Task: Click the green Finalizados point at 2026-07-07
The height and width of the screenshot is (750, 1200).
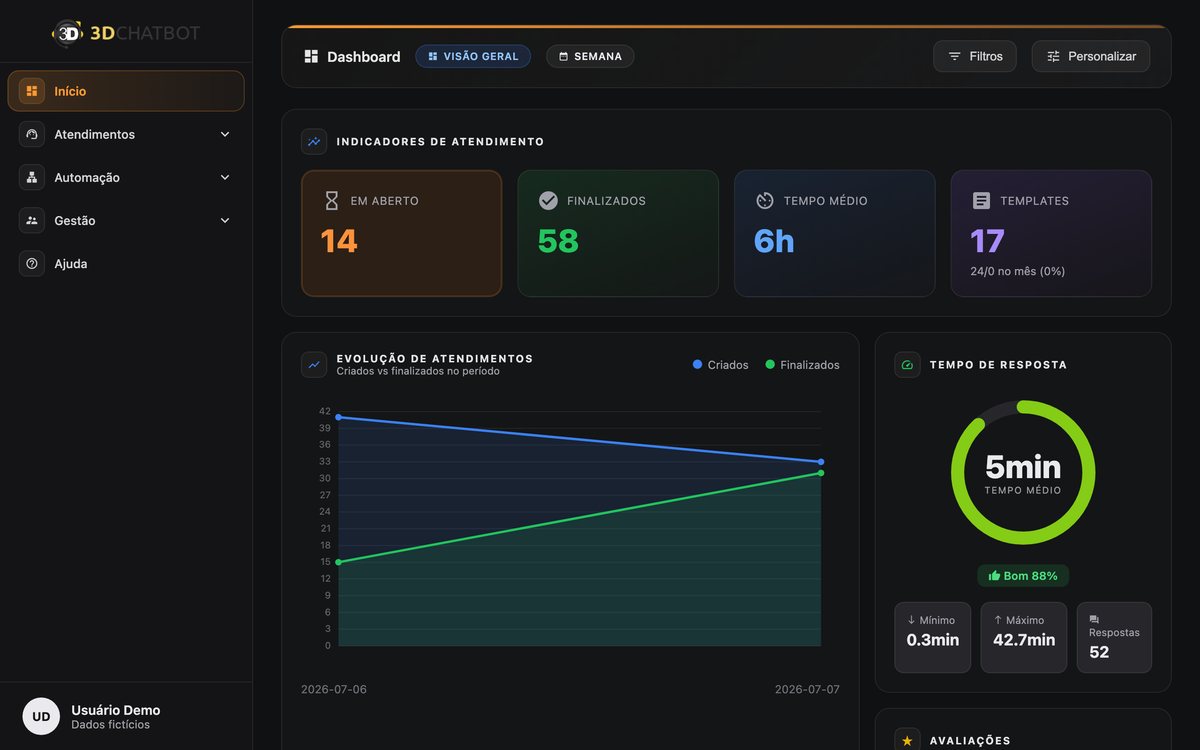Action: 821,473
